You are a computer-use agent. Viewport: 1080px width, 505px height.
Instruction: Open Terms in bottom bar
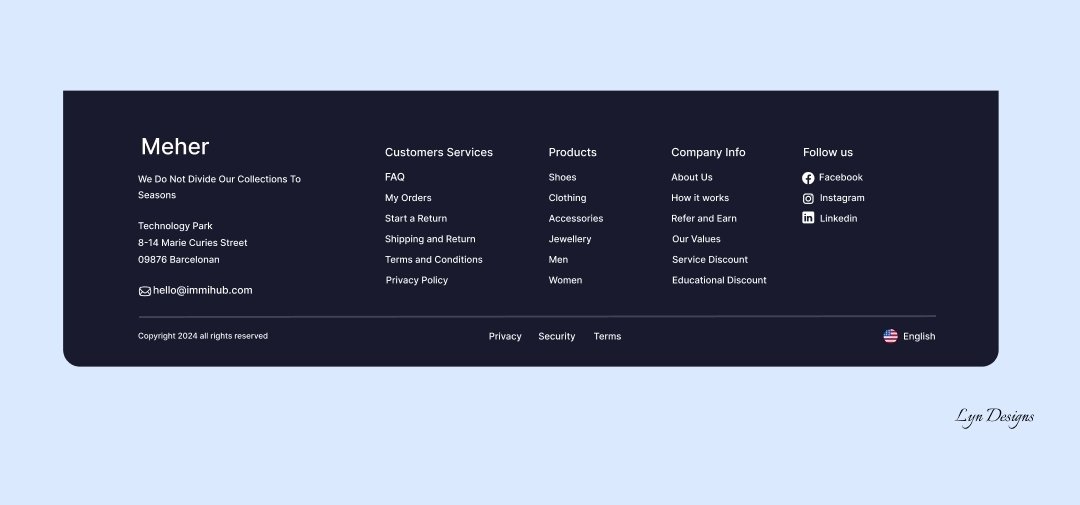[x=608, y=336]
